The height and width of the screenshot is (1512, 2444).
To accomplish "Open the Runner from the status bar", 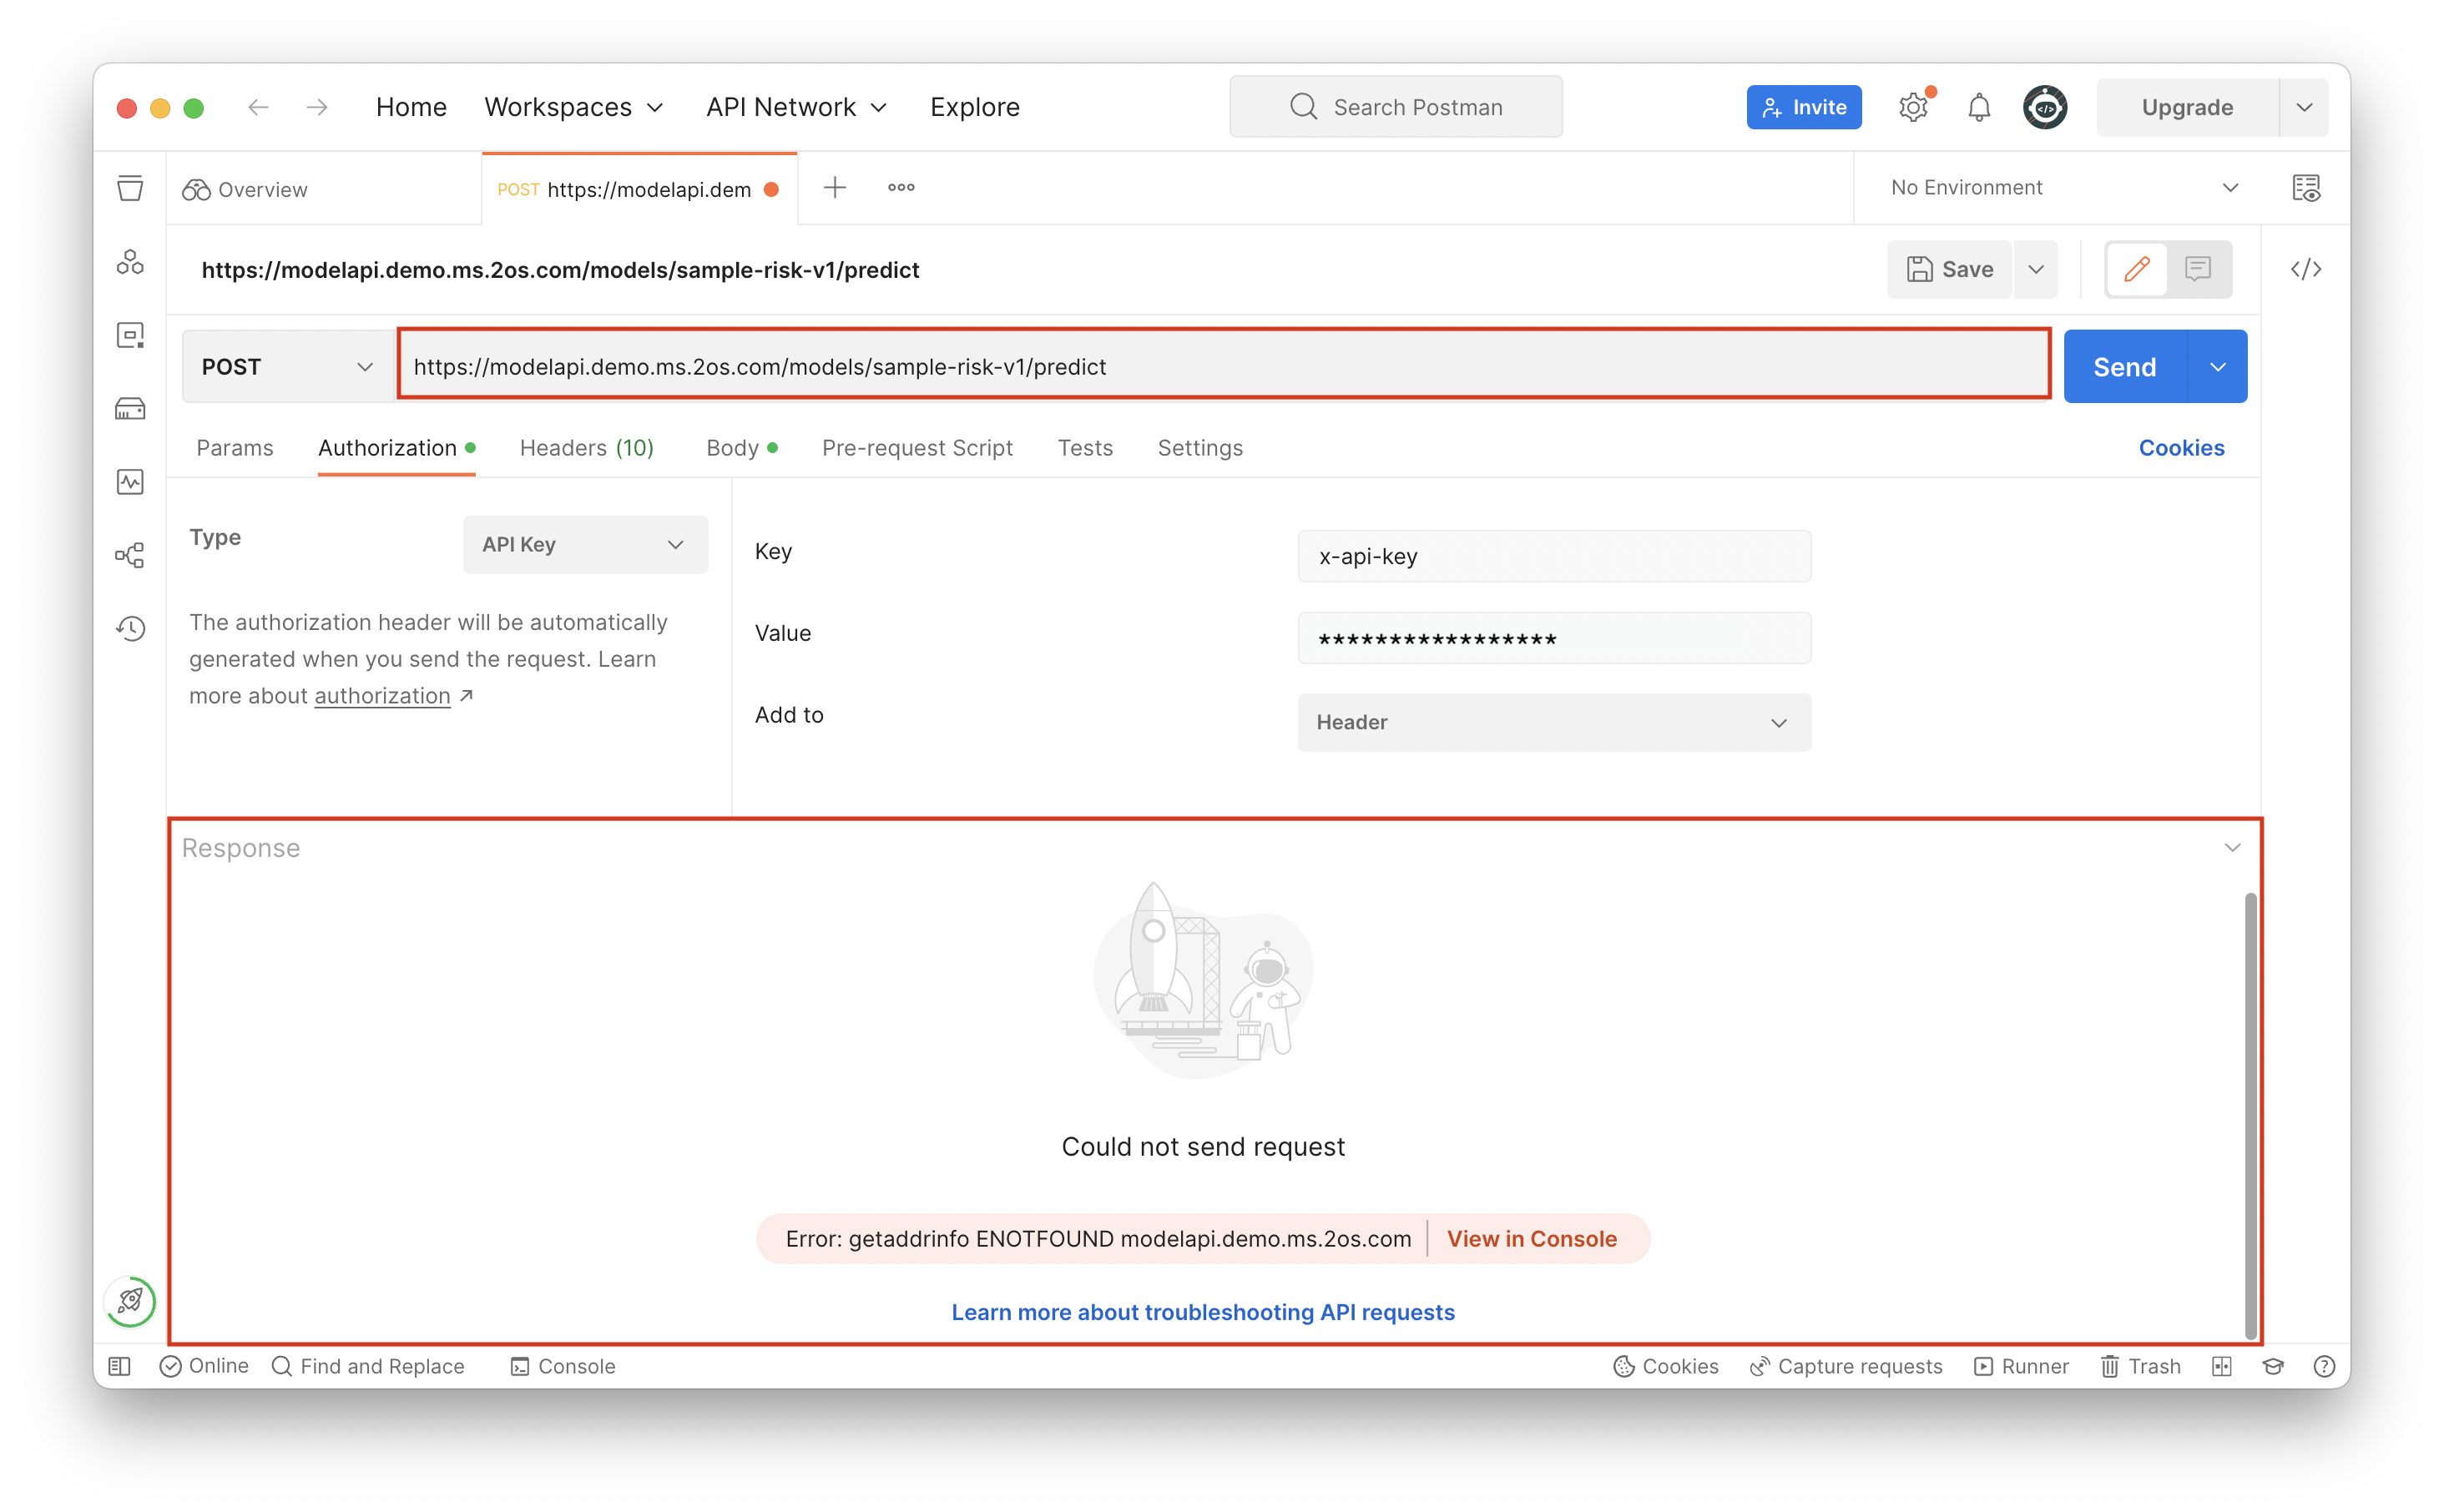I will pyautogui.click(x=2022, y=1366).
